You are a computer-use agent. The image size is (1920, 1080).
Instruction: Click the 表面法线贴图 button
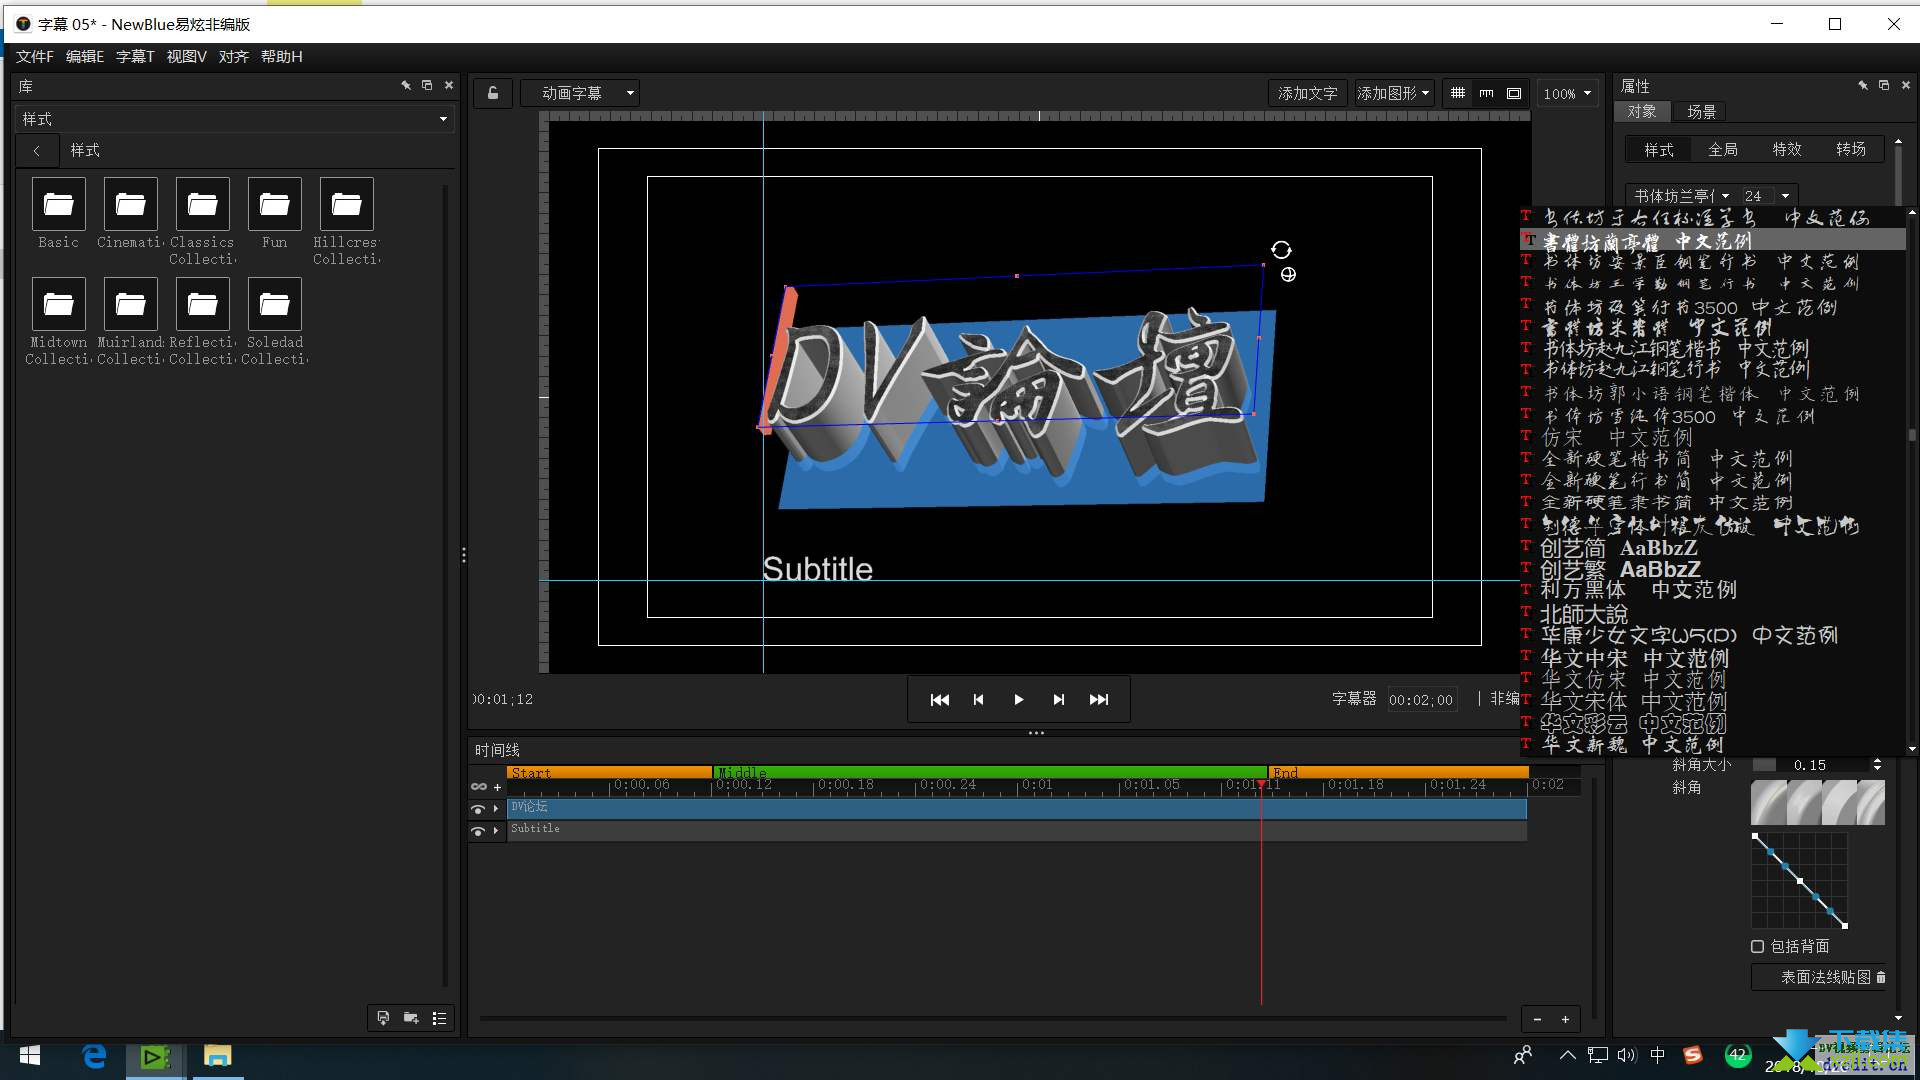(1819, 977)
